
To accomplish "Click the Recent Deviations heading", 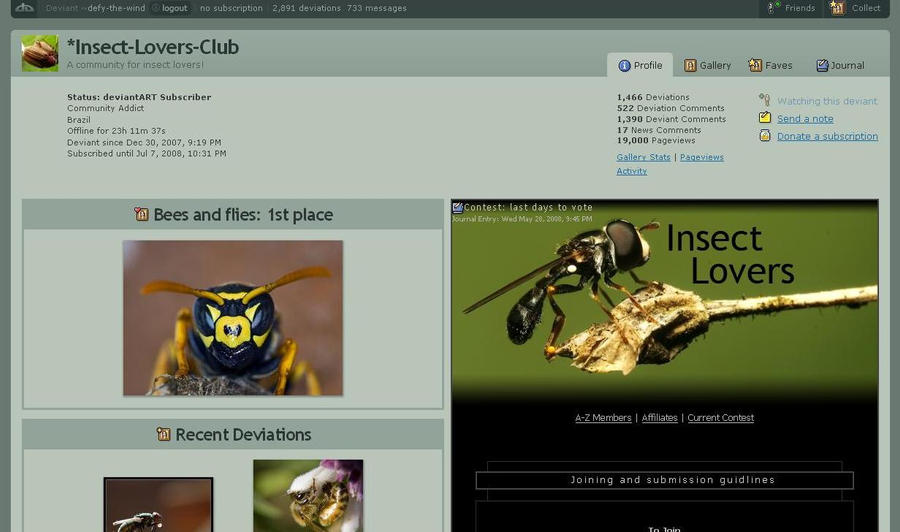I will [243, 434].
